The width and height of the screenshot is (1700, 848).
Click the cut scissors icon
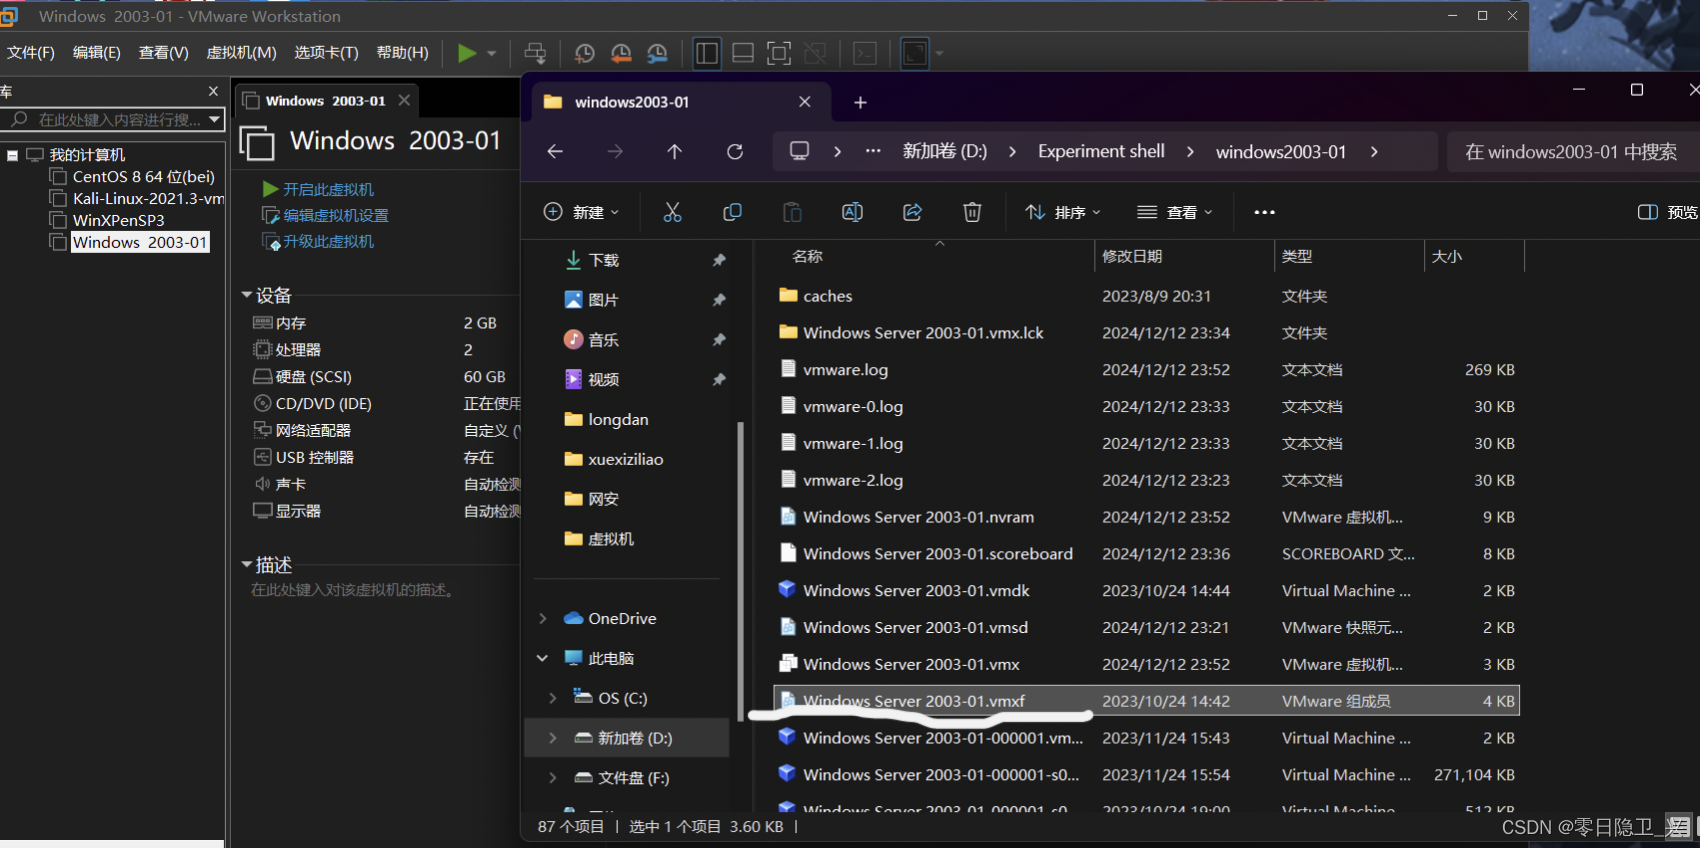672,212
